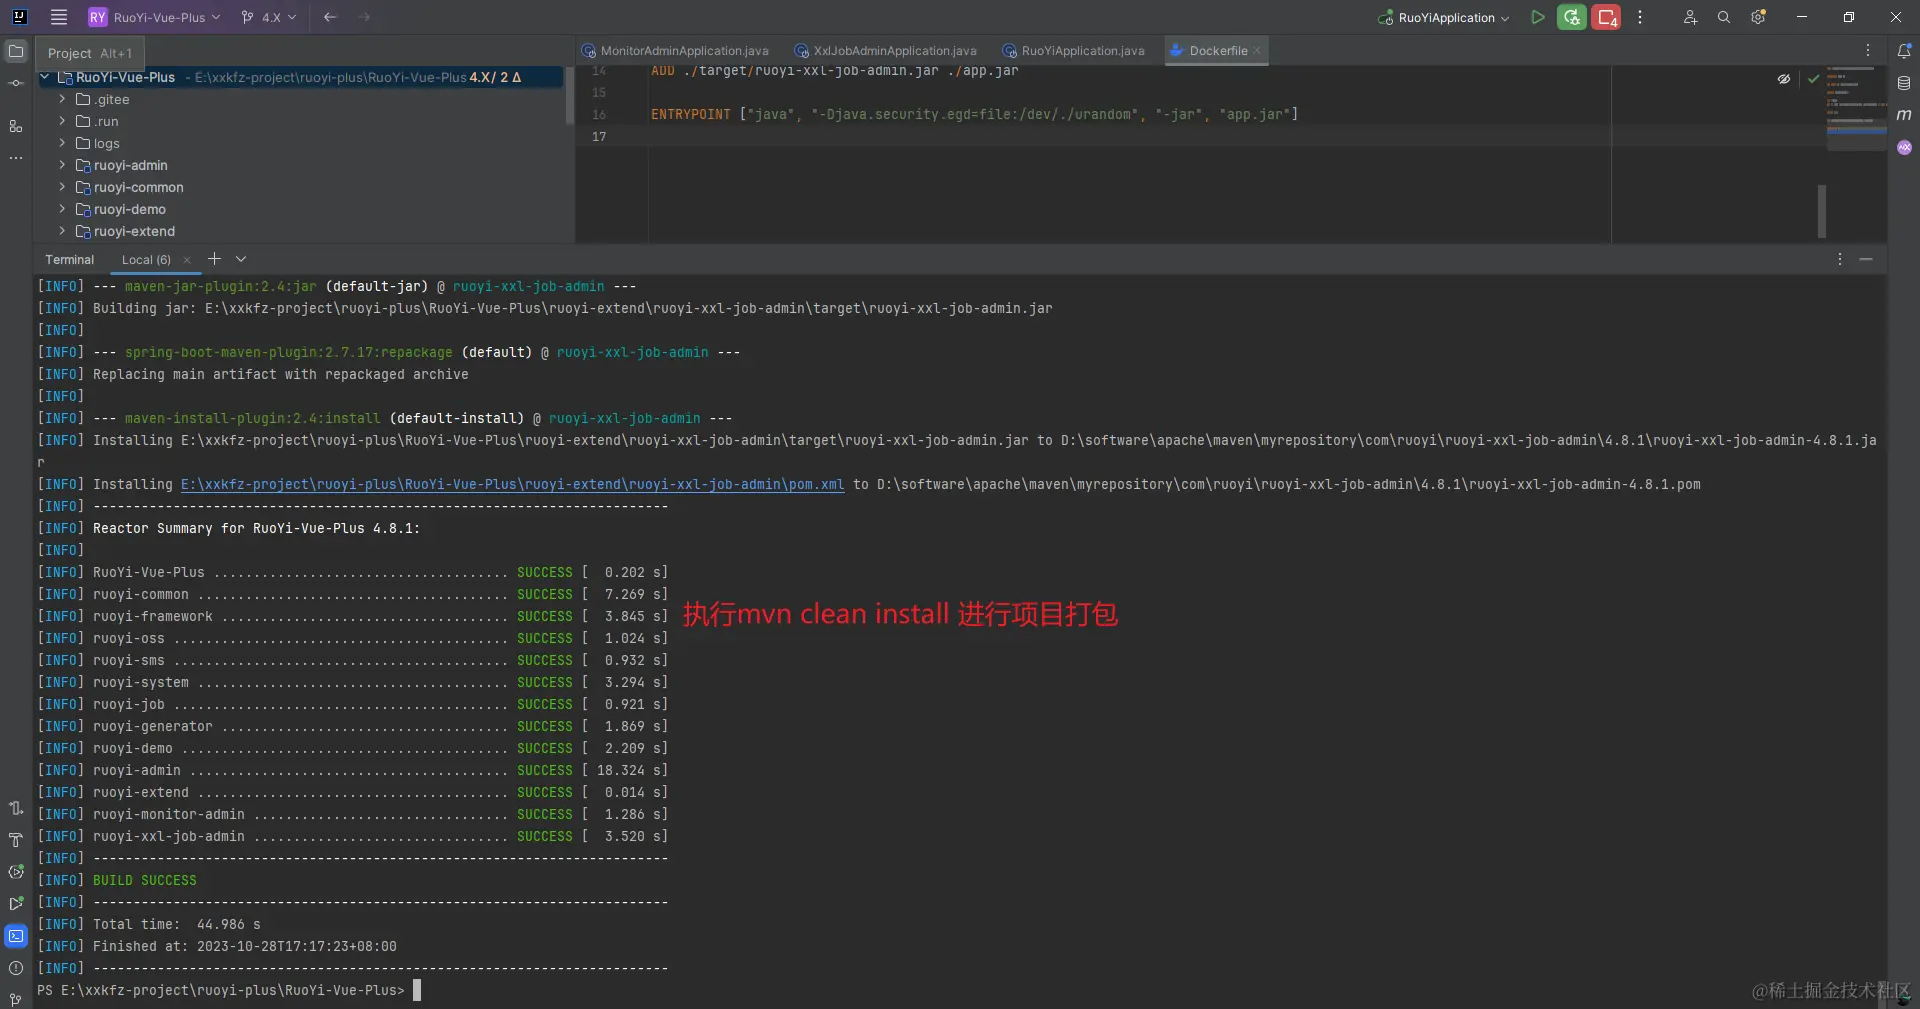The height and width of the screenshot is (1009, 1920).
Task: Open the Project tool window
Action: point(16,51)
